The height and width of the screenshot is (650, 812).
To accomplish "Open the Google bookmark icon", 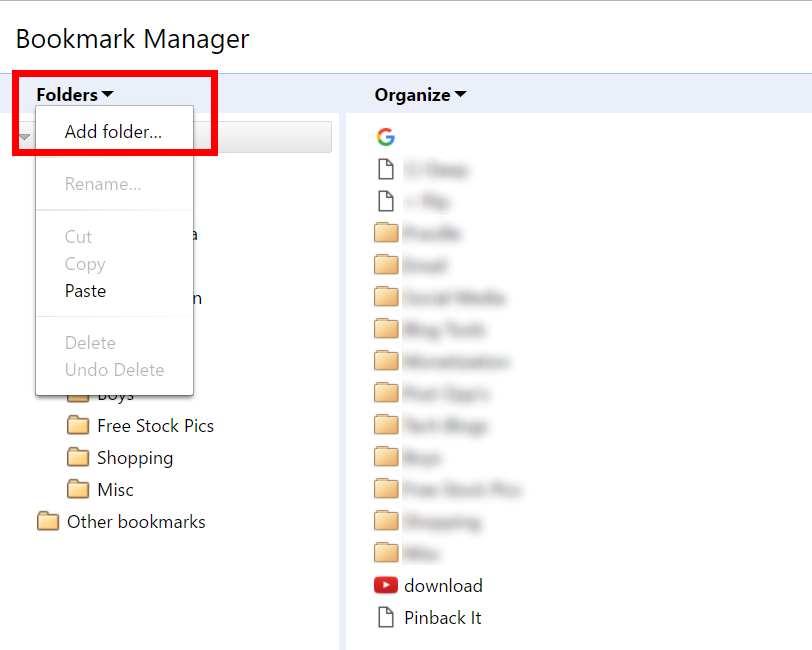I will (x=386, y=137).
